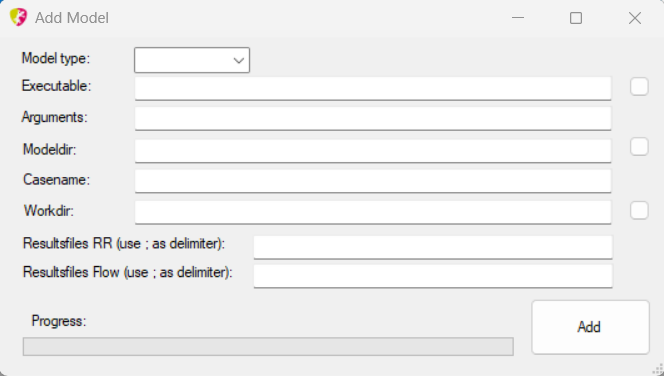Image resolution: width=664 pixels, height=376 pixels.
Task: Click the window resize grip
Action: tap(659, 370)
